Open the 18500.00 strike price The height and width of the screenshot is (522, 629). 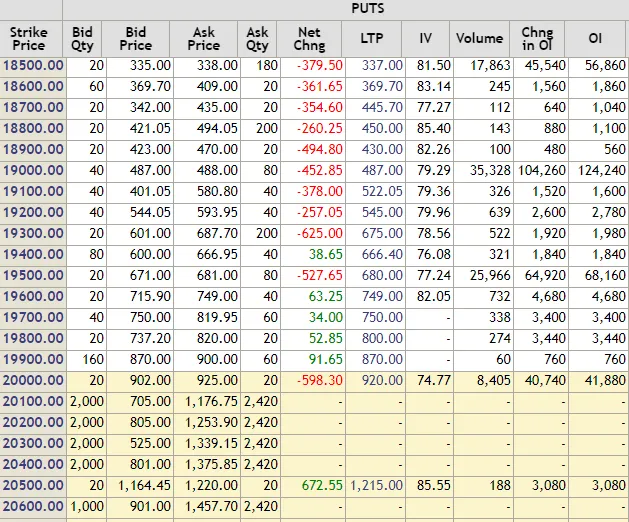point(33,65)
